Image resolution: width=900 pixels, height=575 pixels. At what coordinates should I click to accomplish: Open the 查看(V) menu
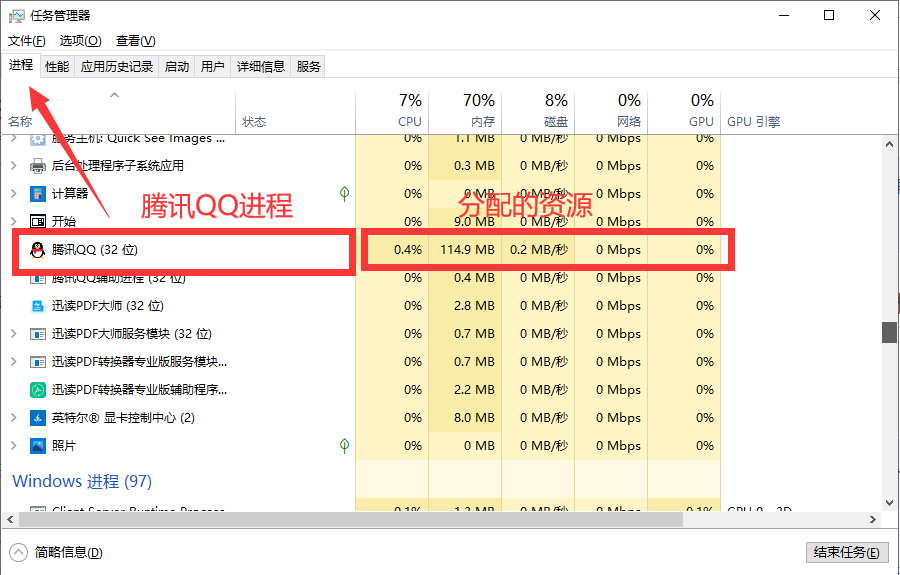pos(135,41)
